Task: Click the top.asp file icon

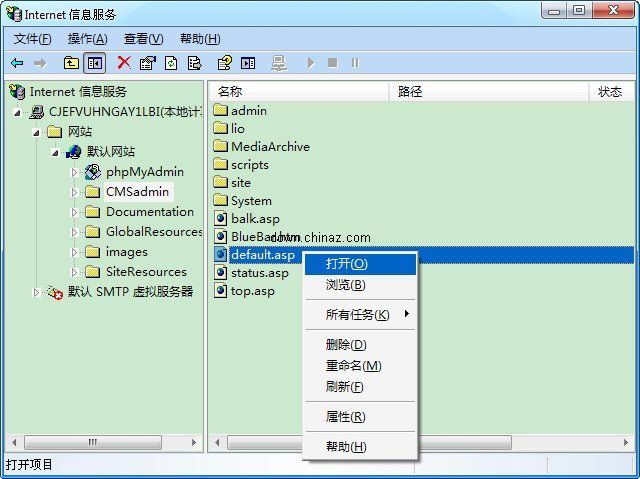Action: (220, 291)
